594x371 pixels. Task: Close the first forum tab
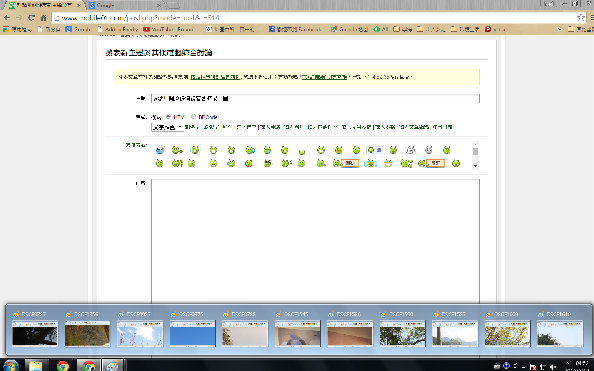point(78,5)
